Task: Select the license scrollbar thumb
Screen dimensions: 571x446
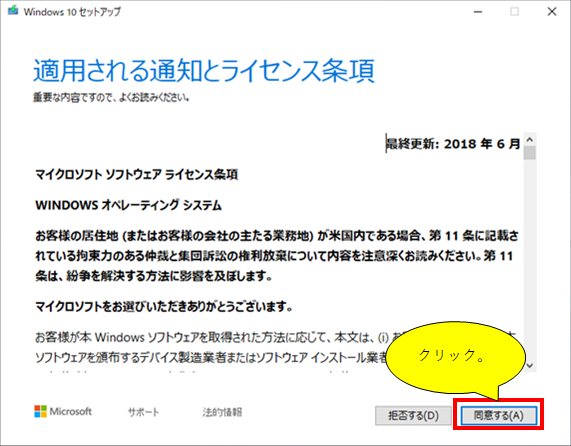Action: click(530, 153)
